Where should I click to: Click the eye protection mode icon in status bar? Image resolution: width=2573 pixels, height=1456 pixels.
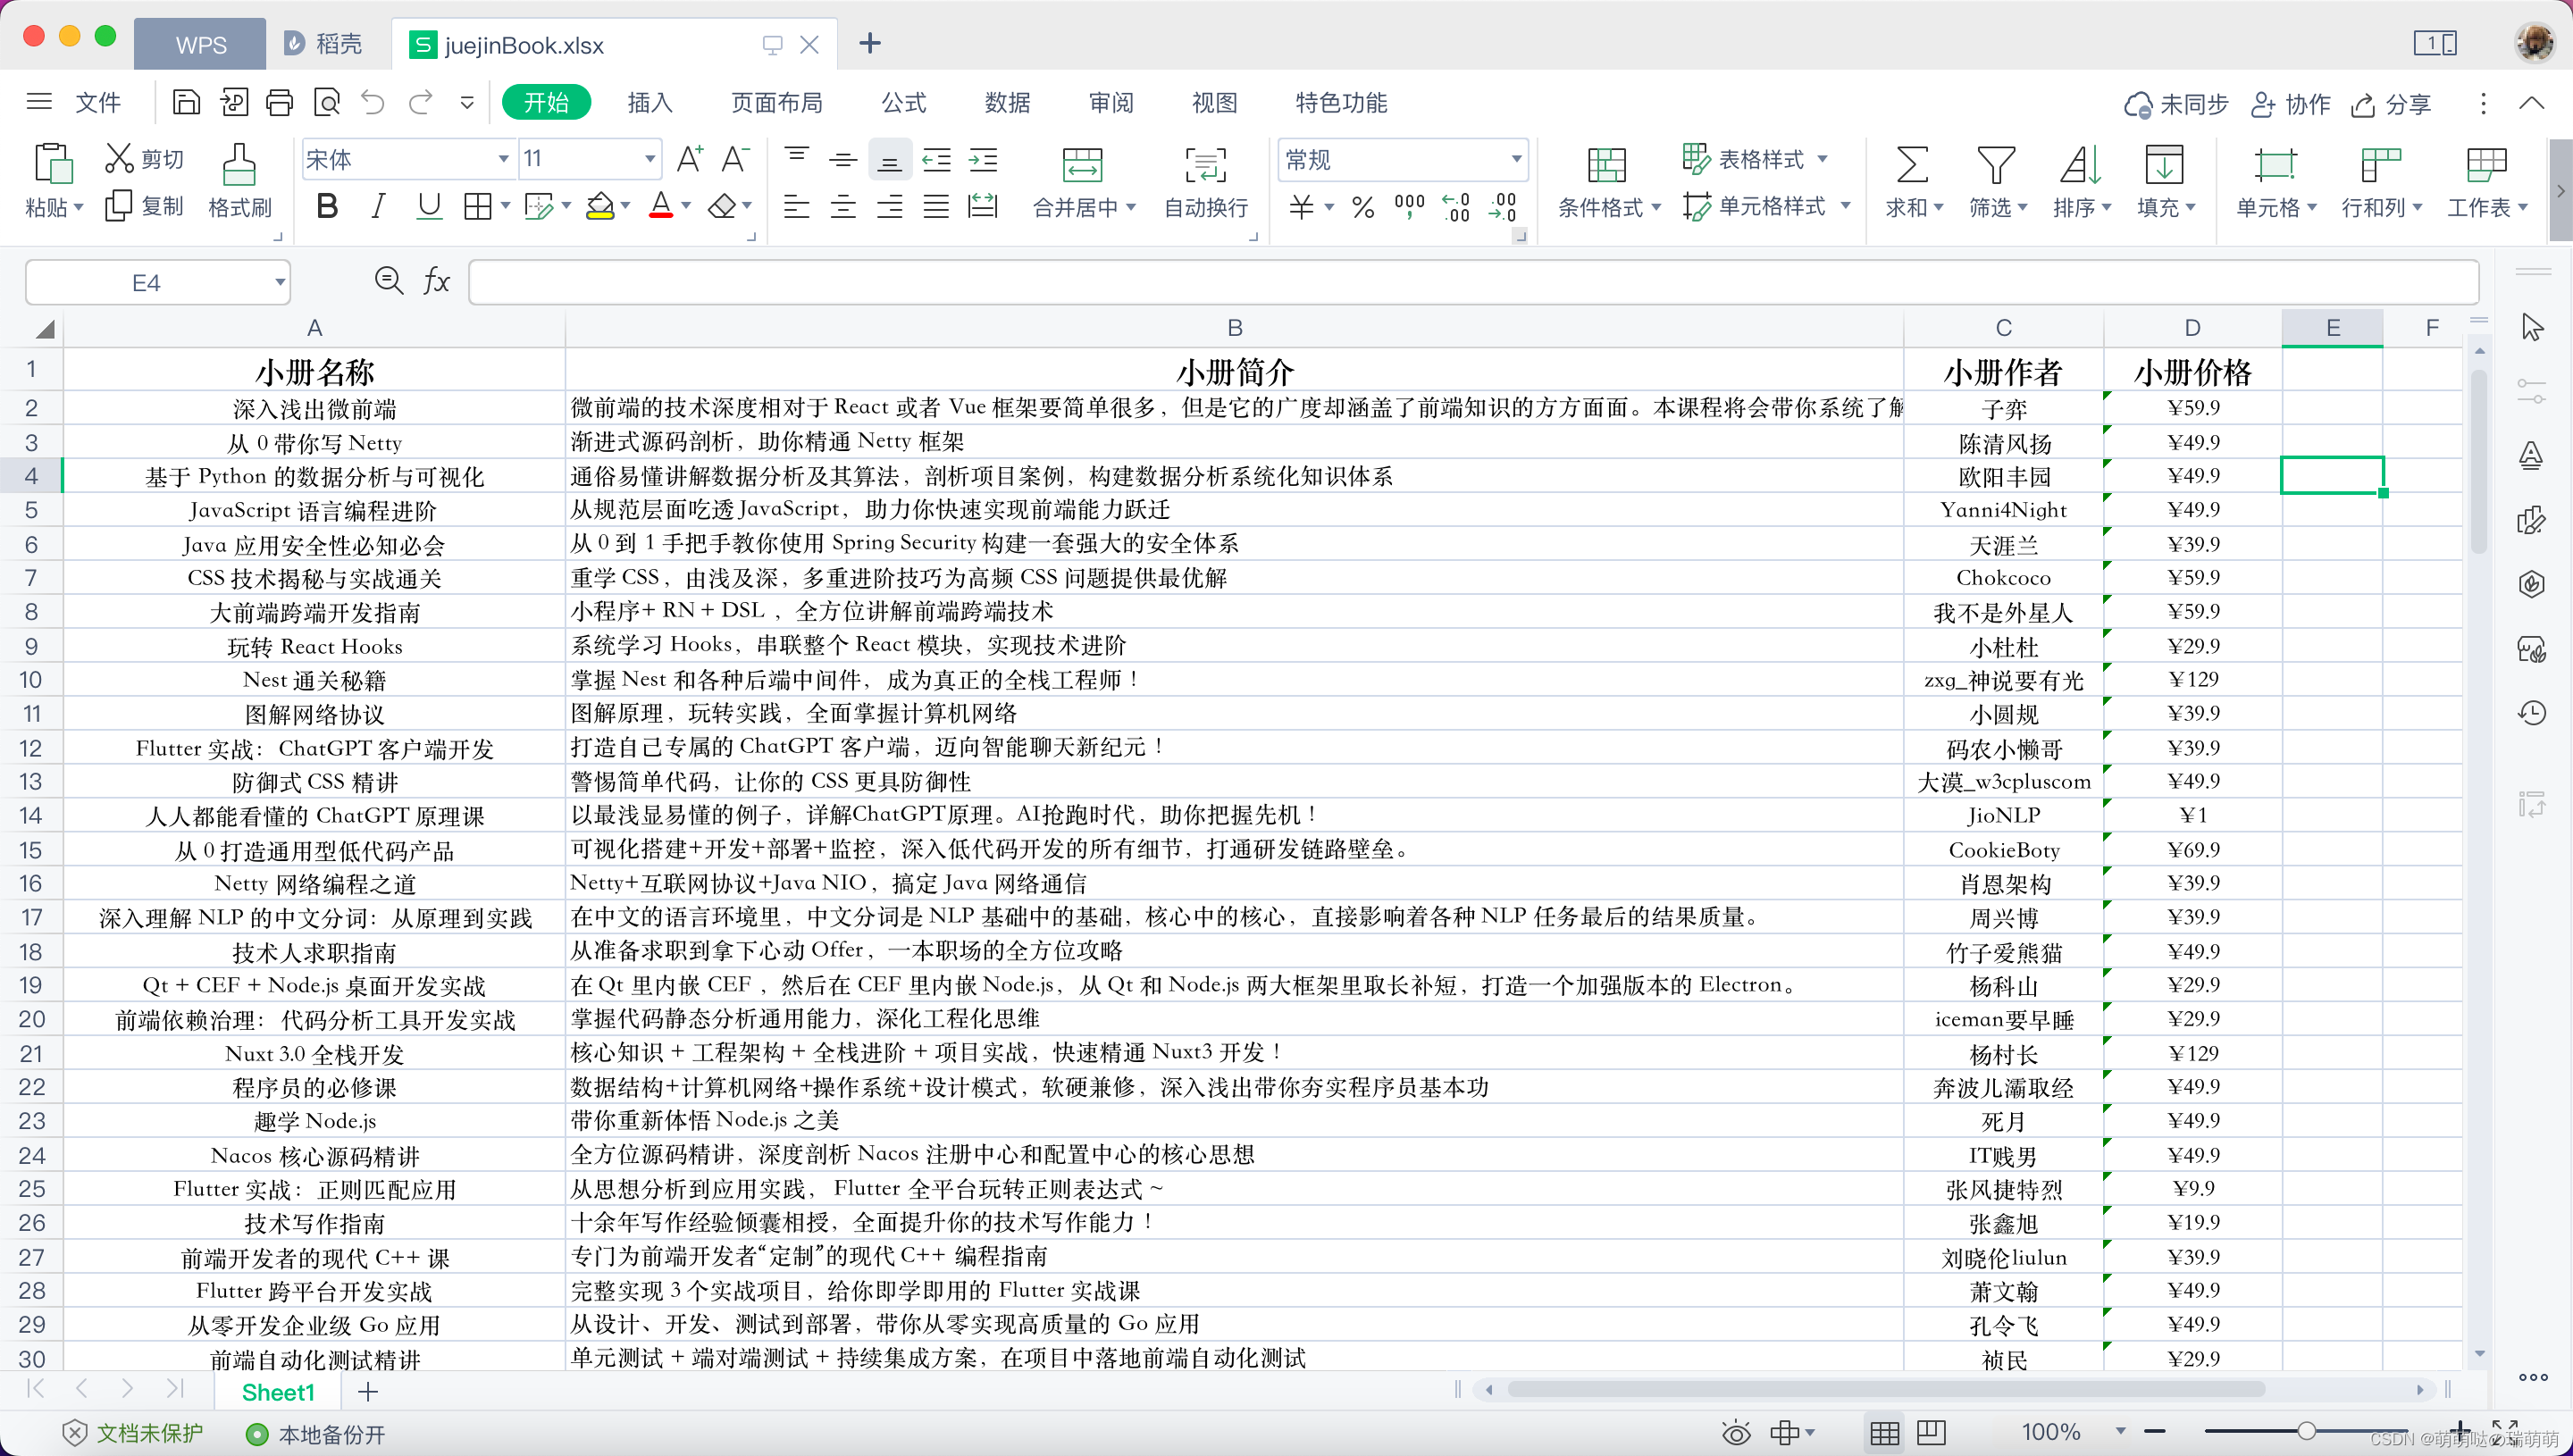1737,1432
